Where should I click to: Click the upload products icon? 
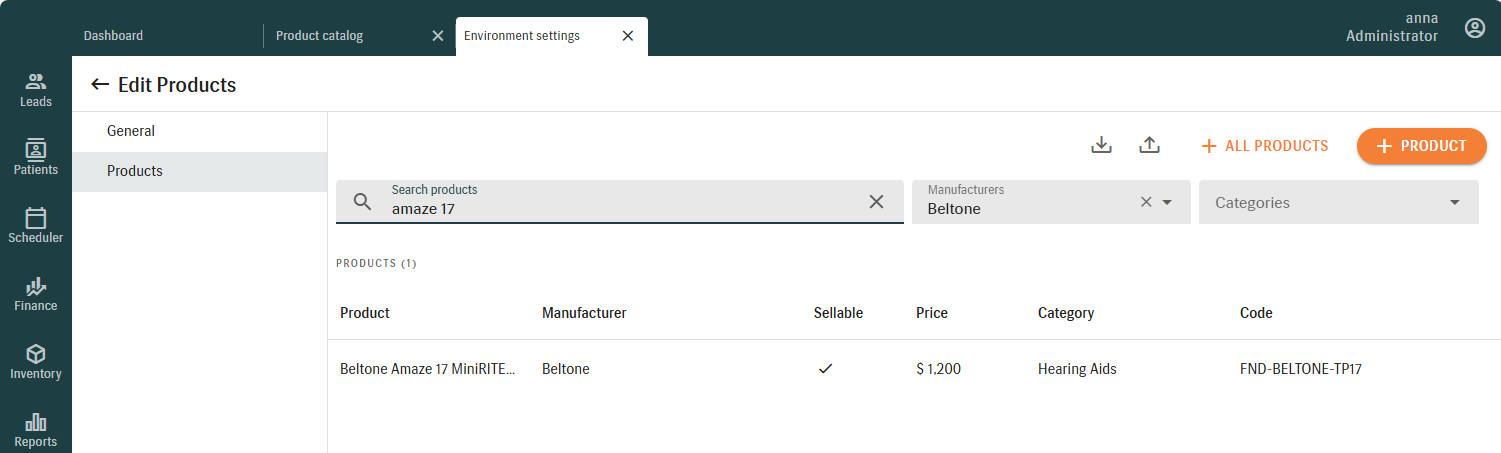click(1149, 146)
